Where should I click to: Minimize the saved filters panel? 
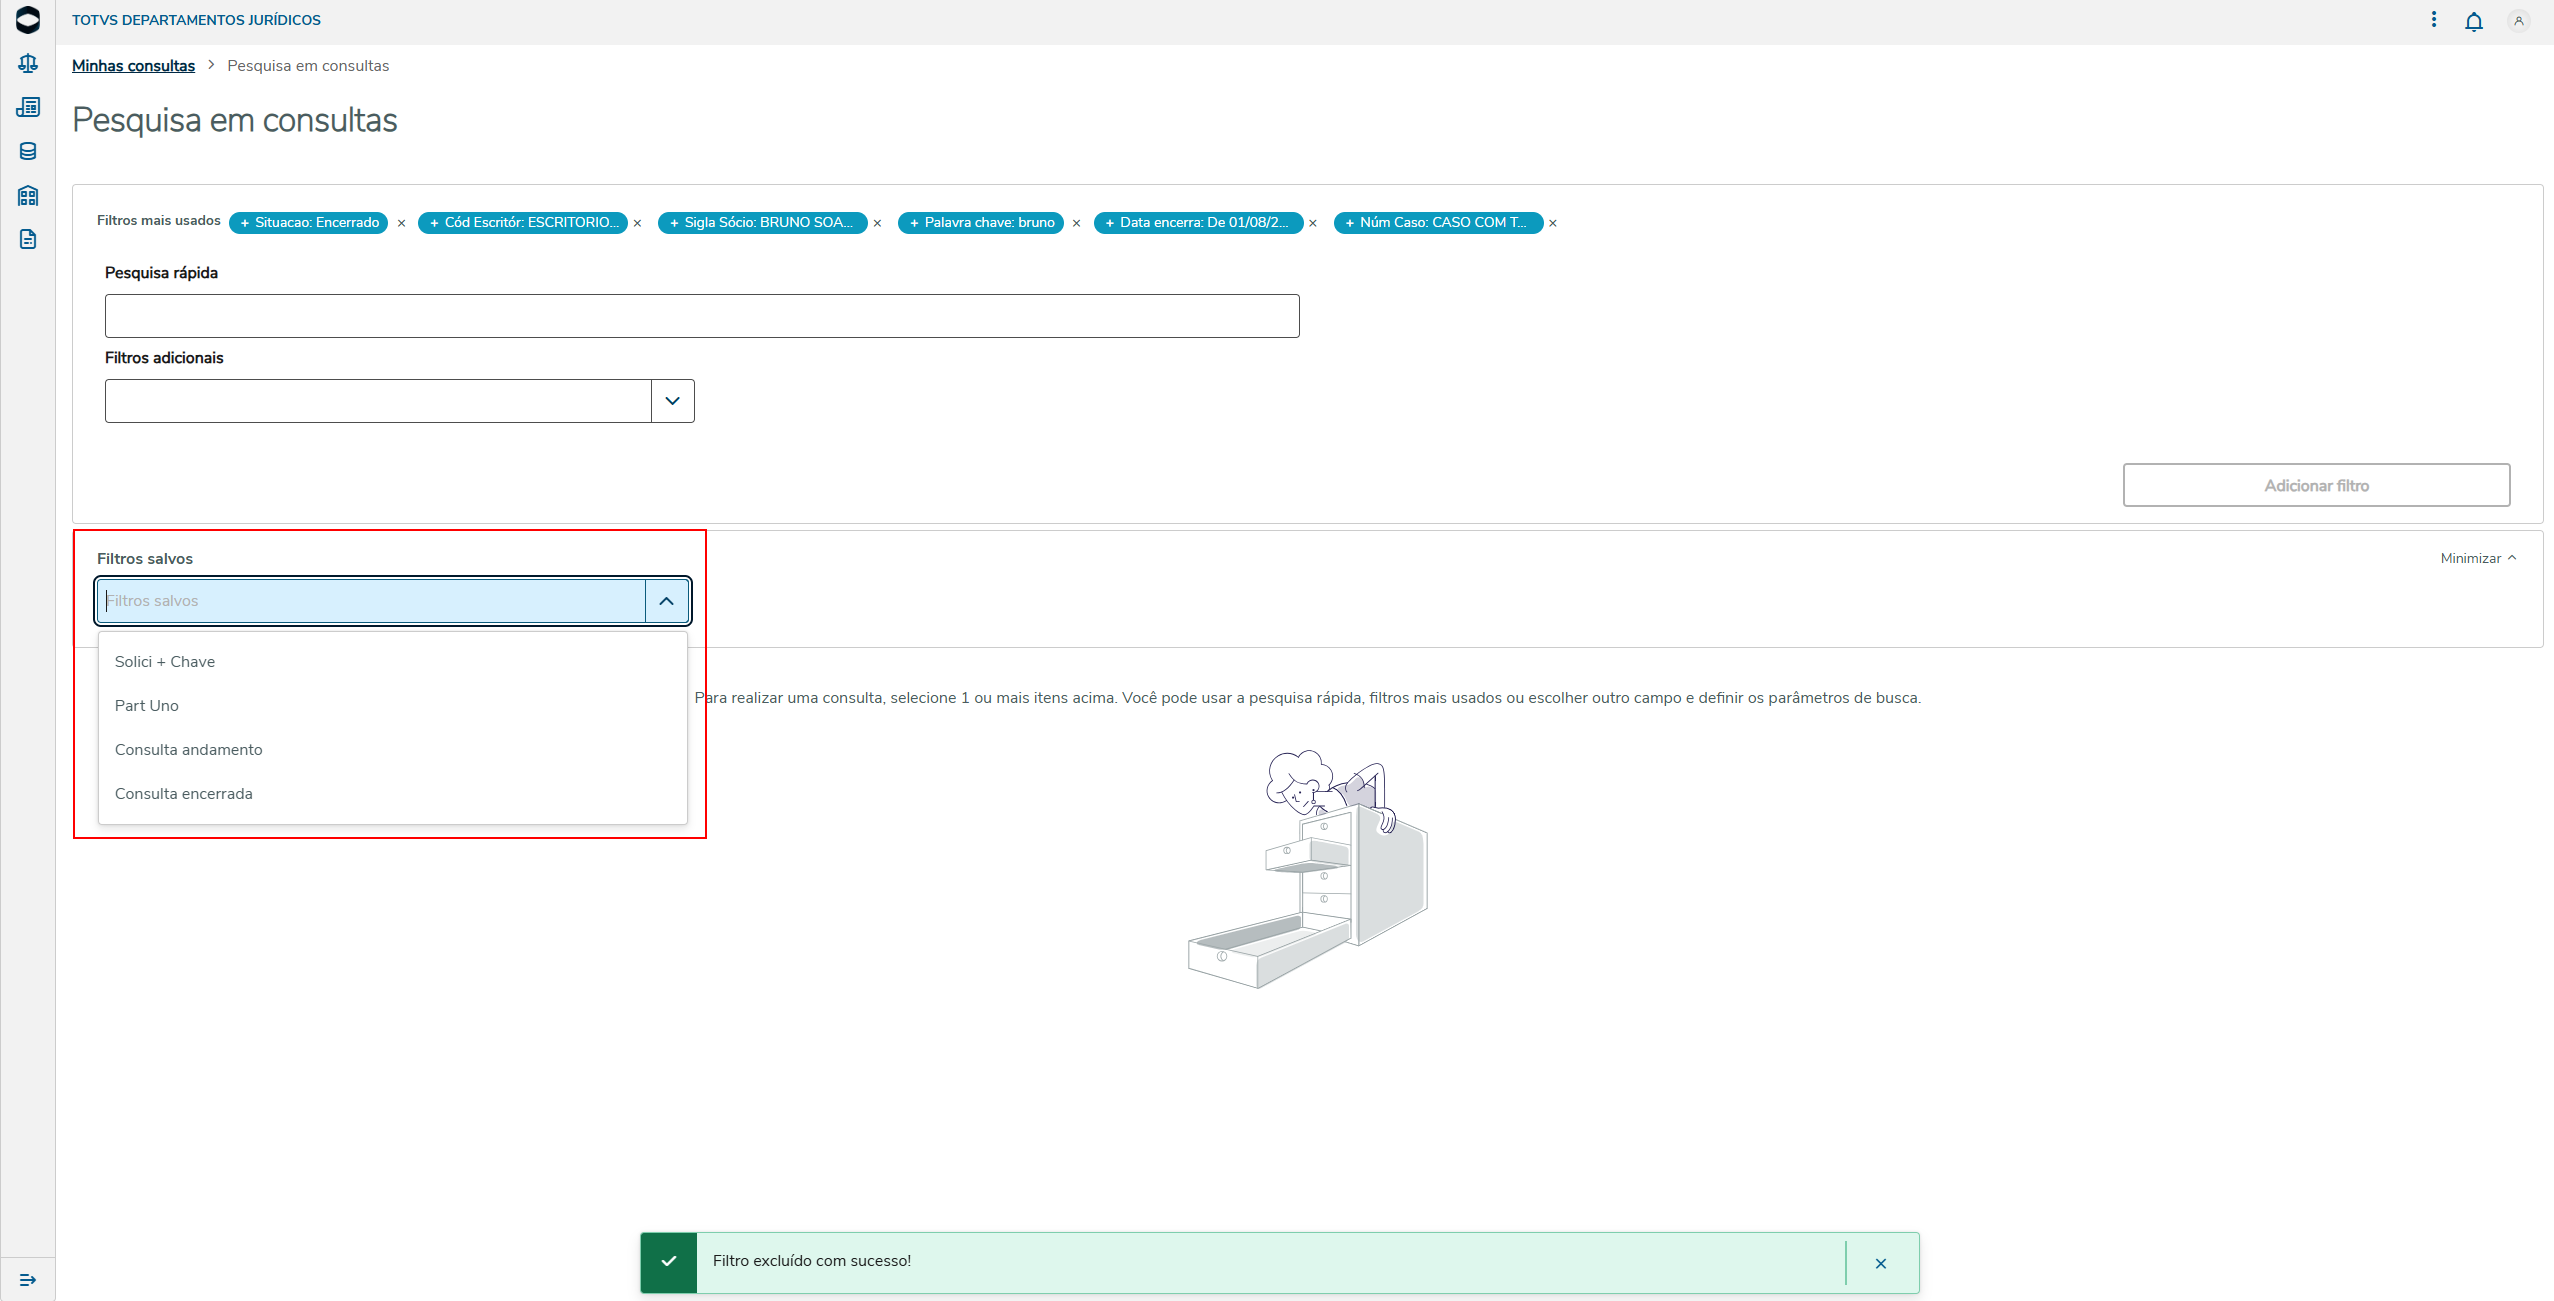click(x=2478, y=559)
